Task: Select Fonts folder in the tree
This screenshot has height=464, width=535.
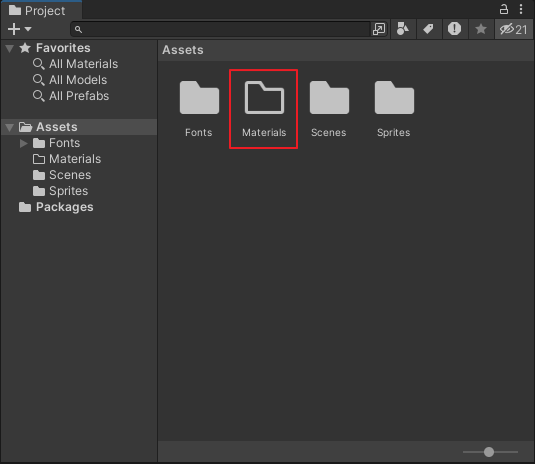Action: (64, 143)
